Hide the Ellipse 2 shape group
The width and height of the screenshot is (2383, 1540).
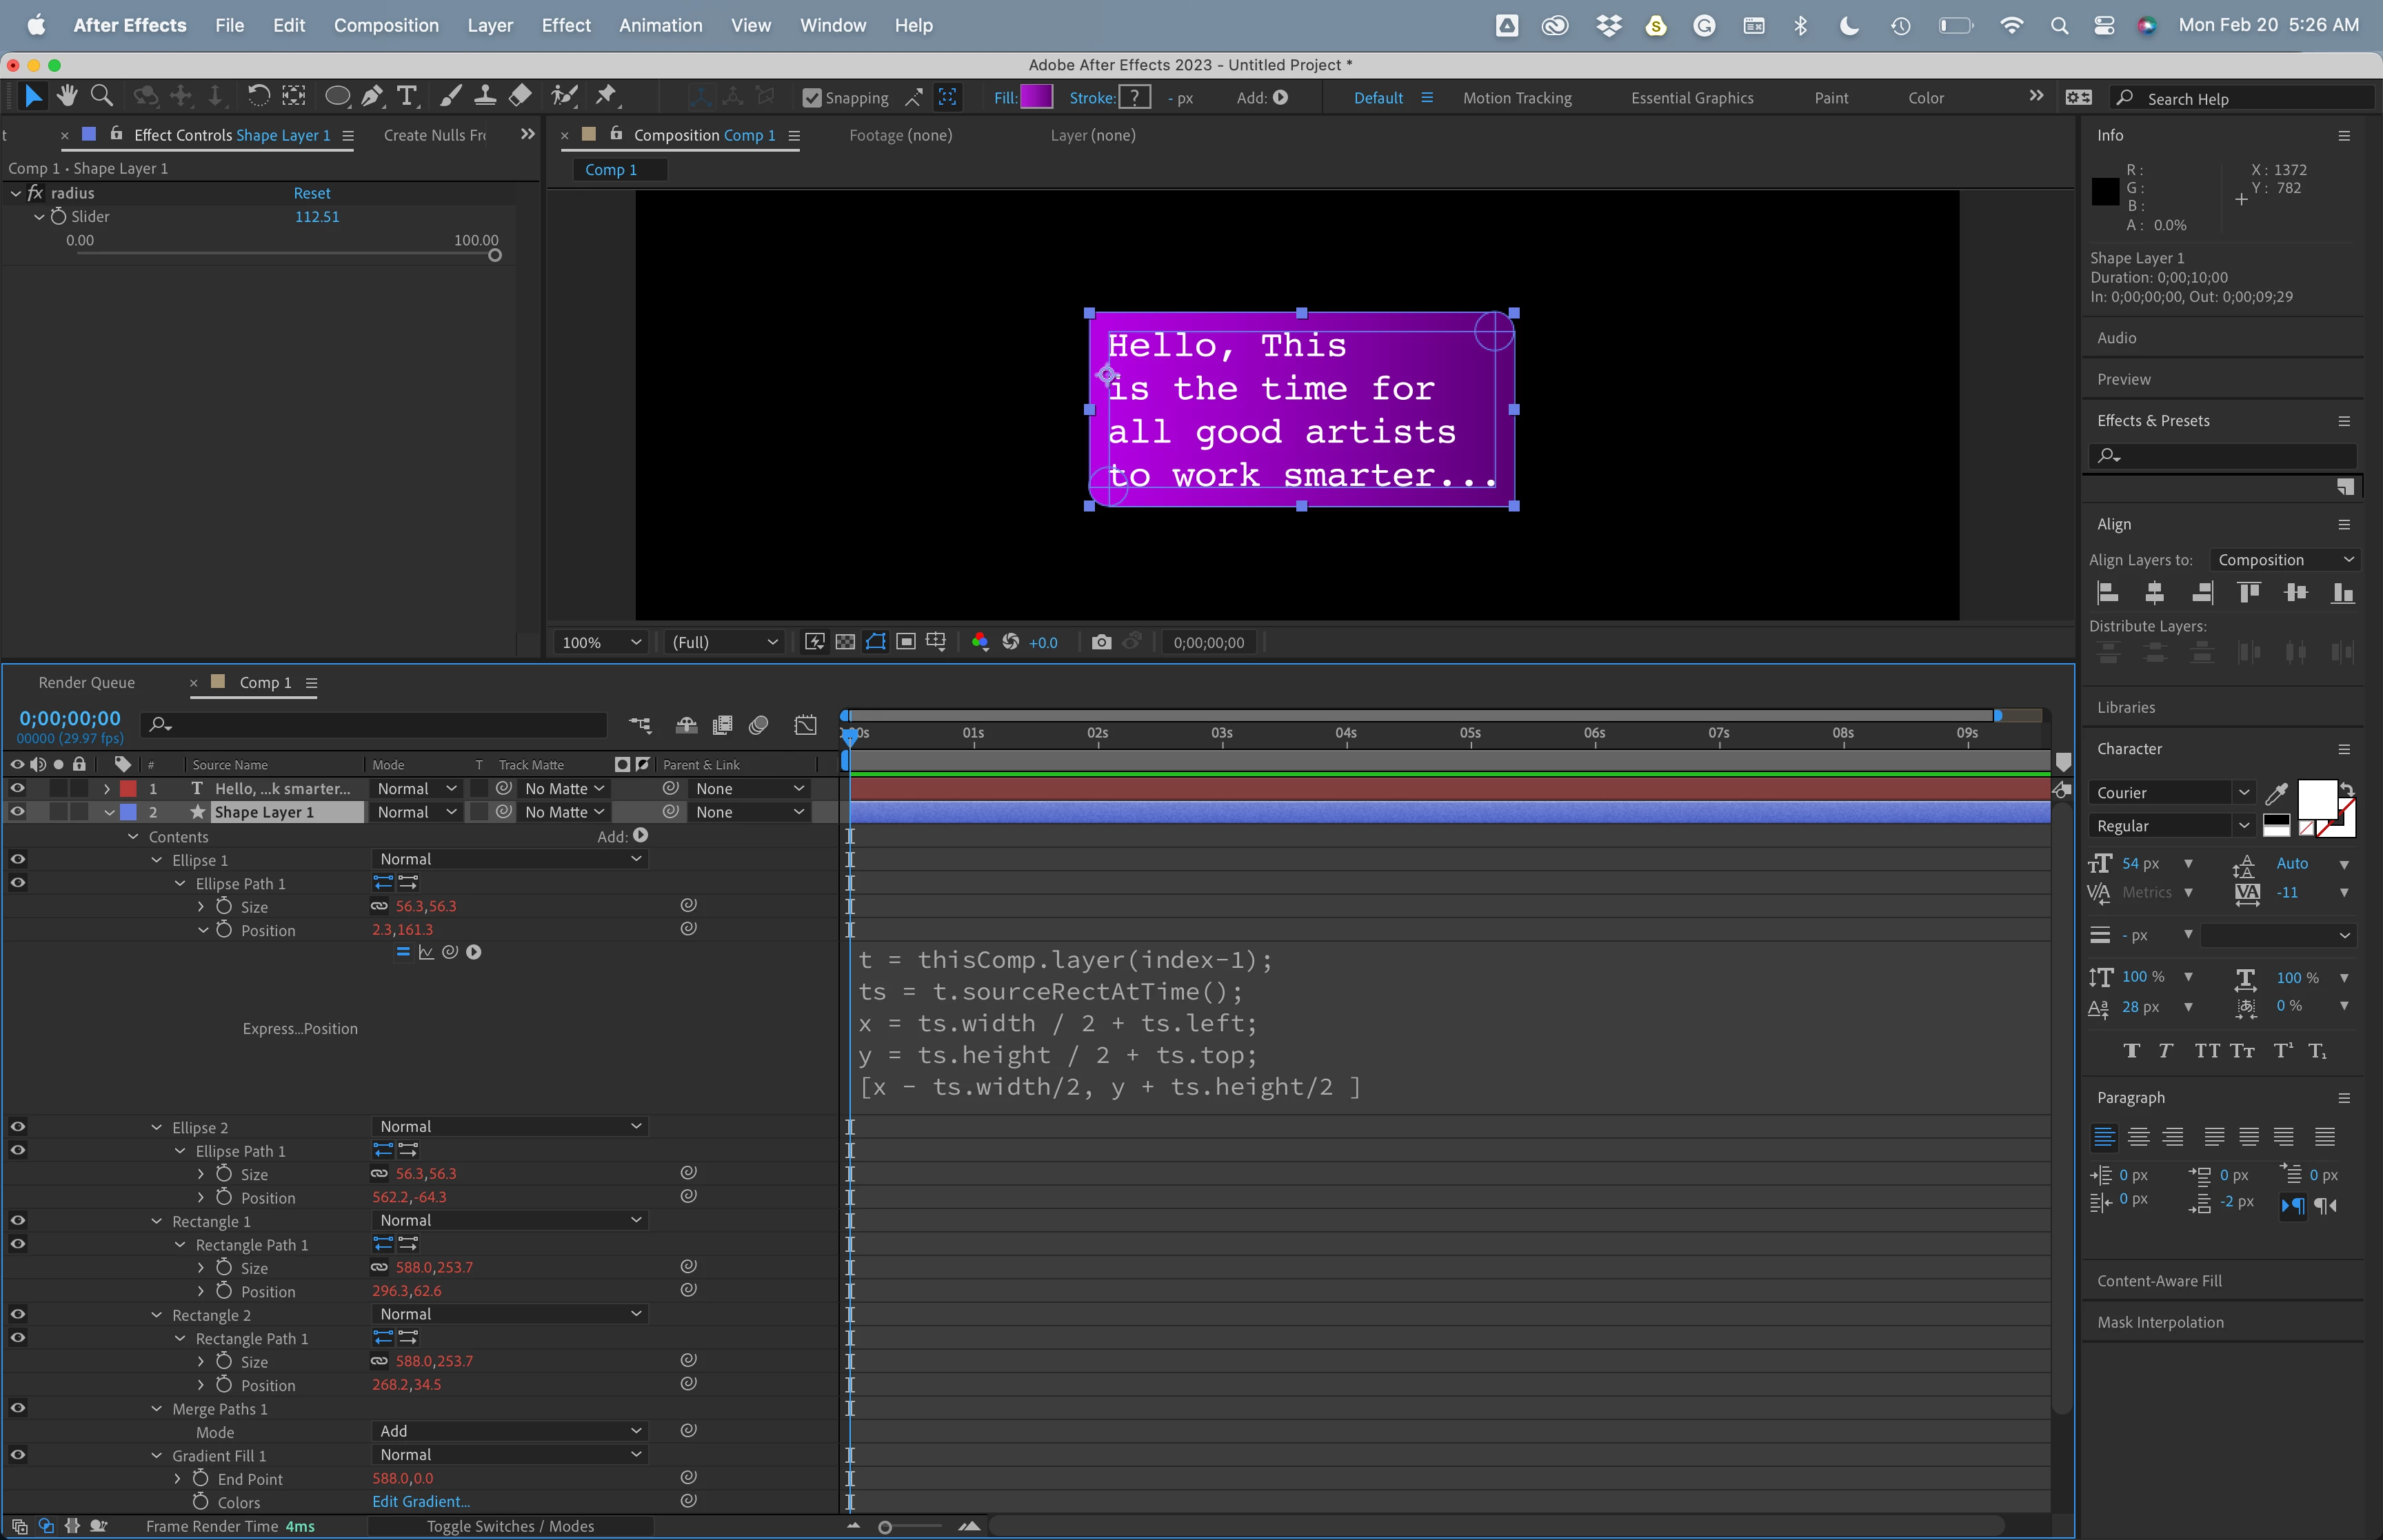17,1127
